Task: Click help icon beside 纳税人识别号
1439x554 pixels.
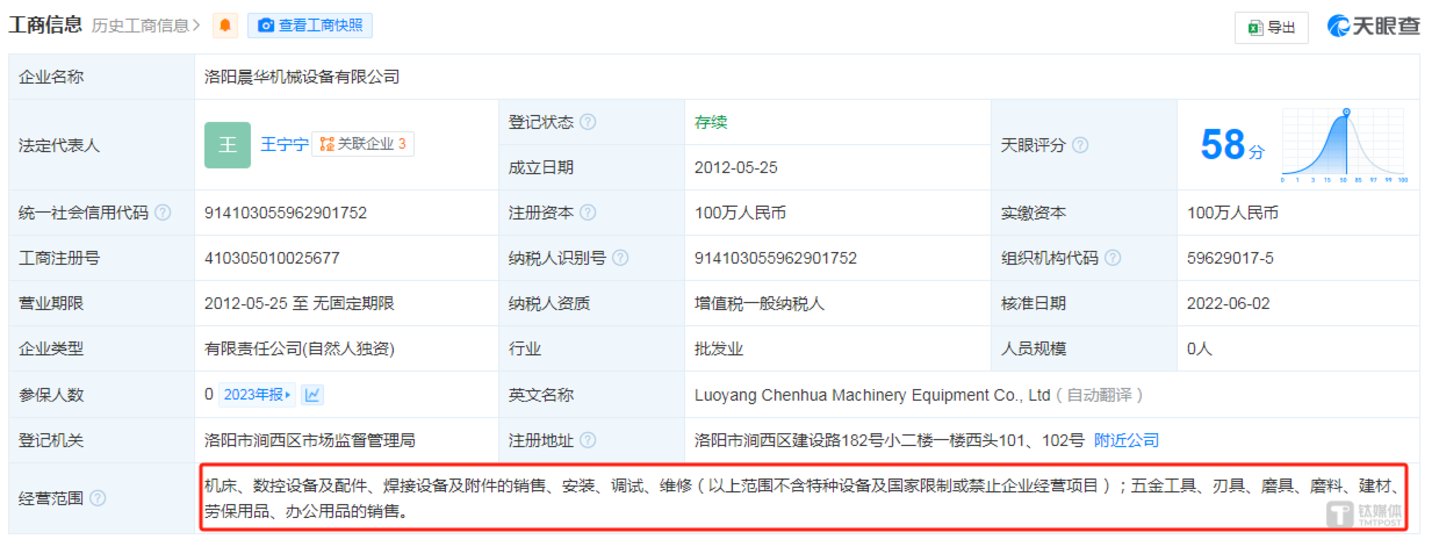Action: coord(620,258)
